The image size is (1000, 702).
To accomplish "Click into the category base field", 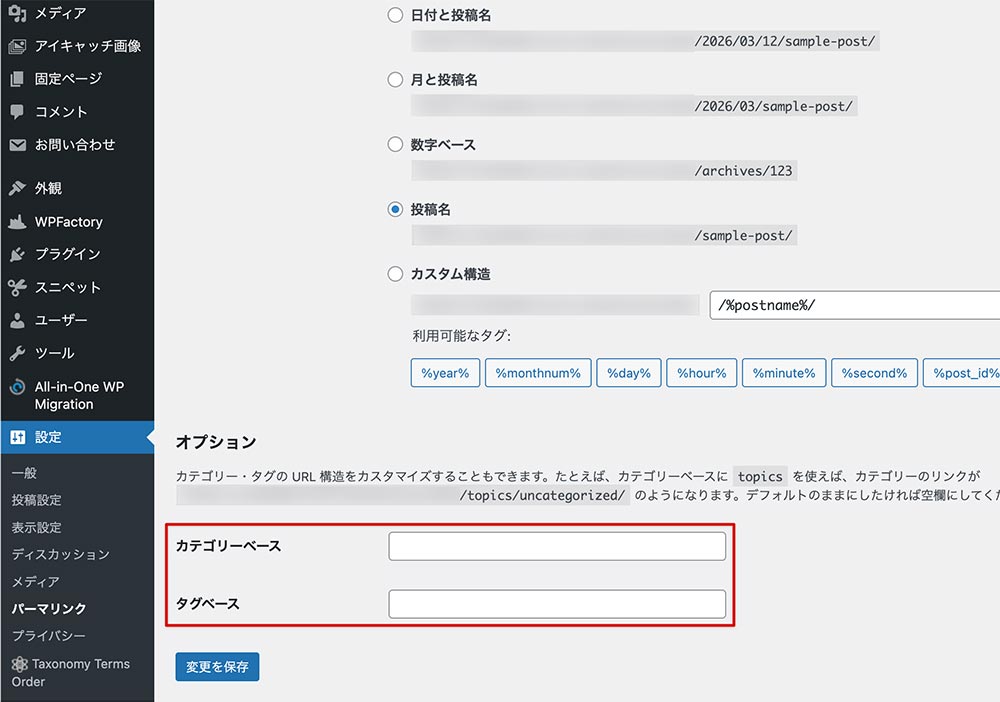I will tap(557, 546).
